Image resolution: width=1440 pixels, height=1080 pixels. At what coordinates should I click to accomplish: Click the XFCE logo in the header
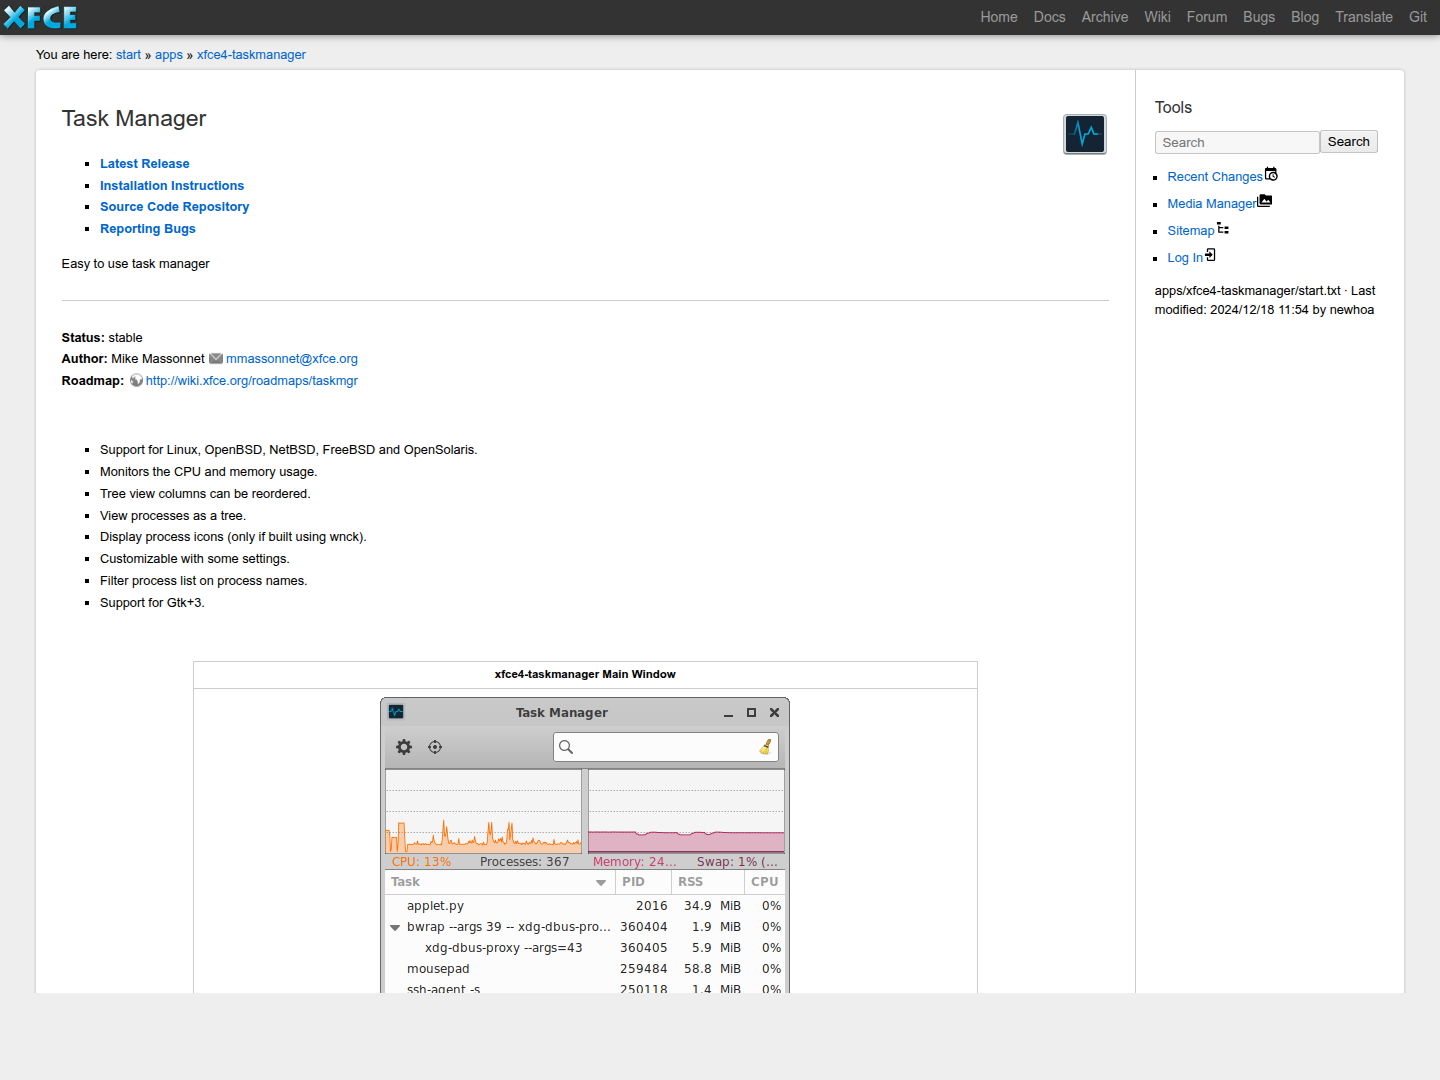[x=40, y=17]
